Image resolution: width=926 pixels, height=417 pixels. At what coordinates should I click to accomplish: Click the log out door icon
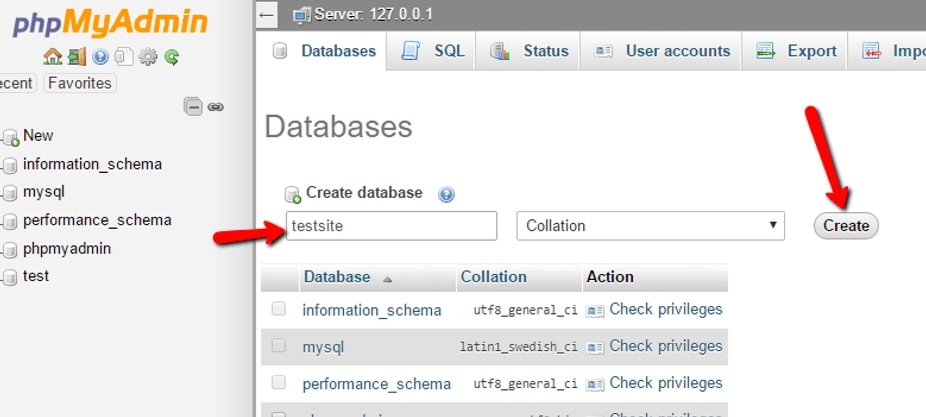tap(76, 57)
